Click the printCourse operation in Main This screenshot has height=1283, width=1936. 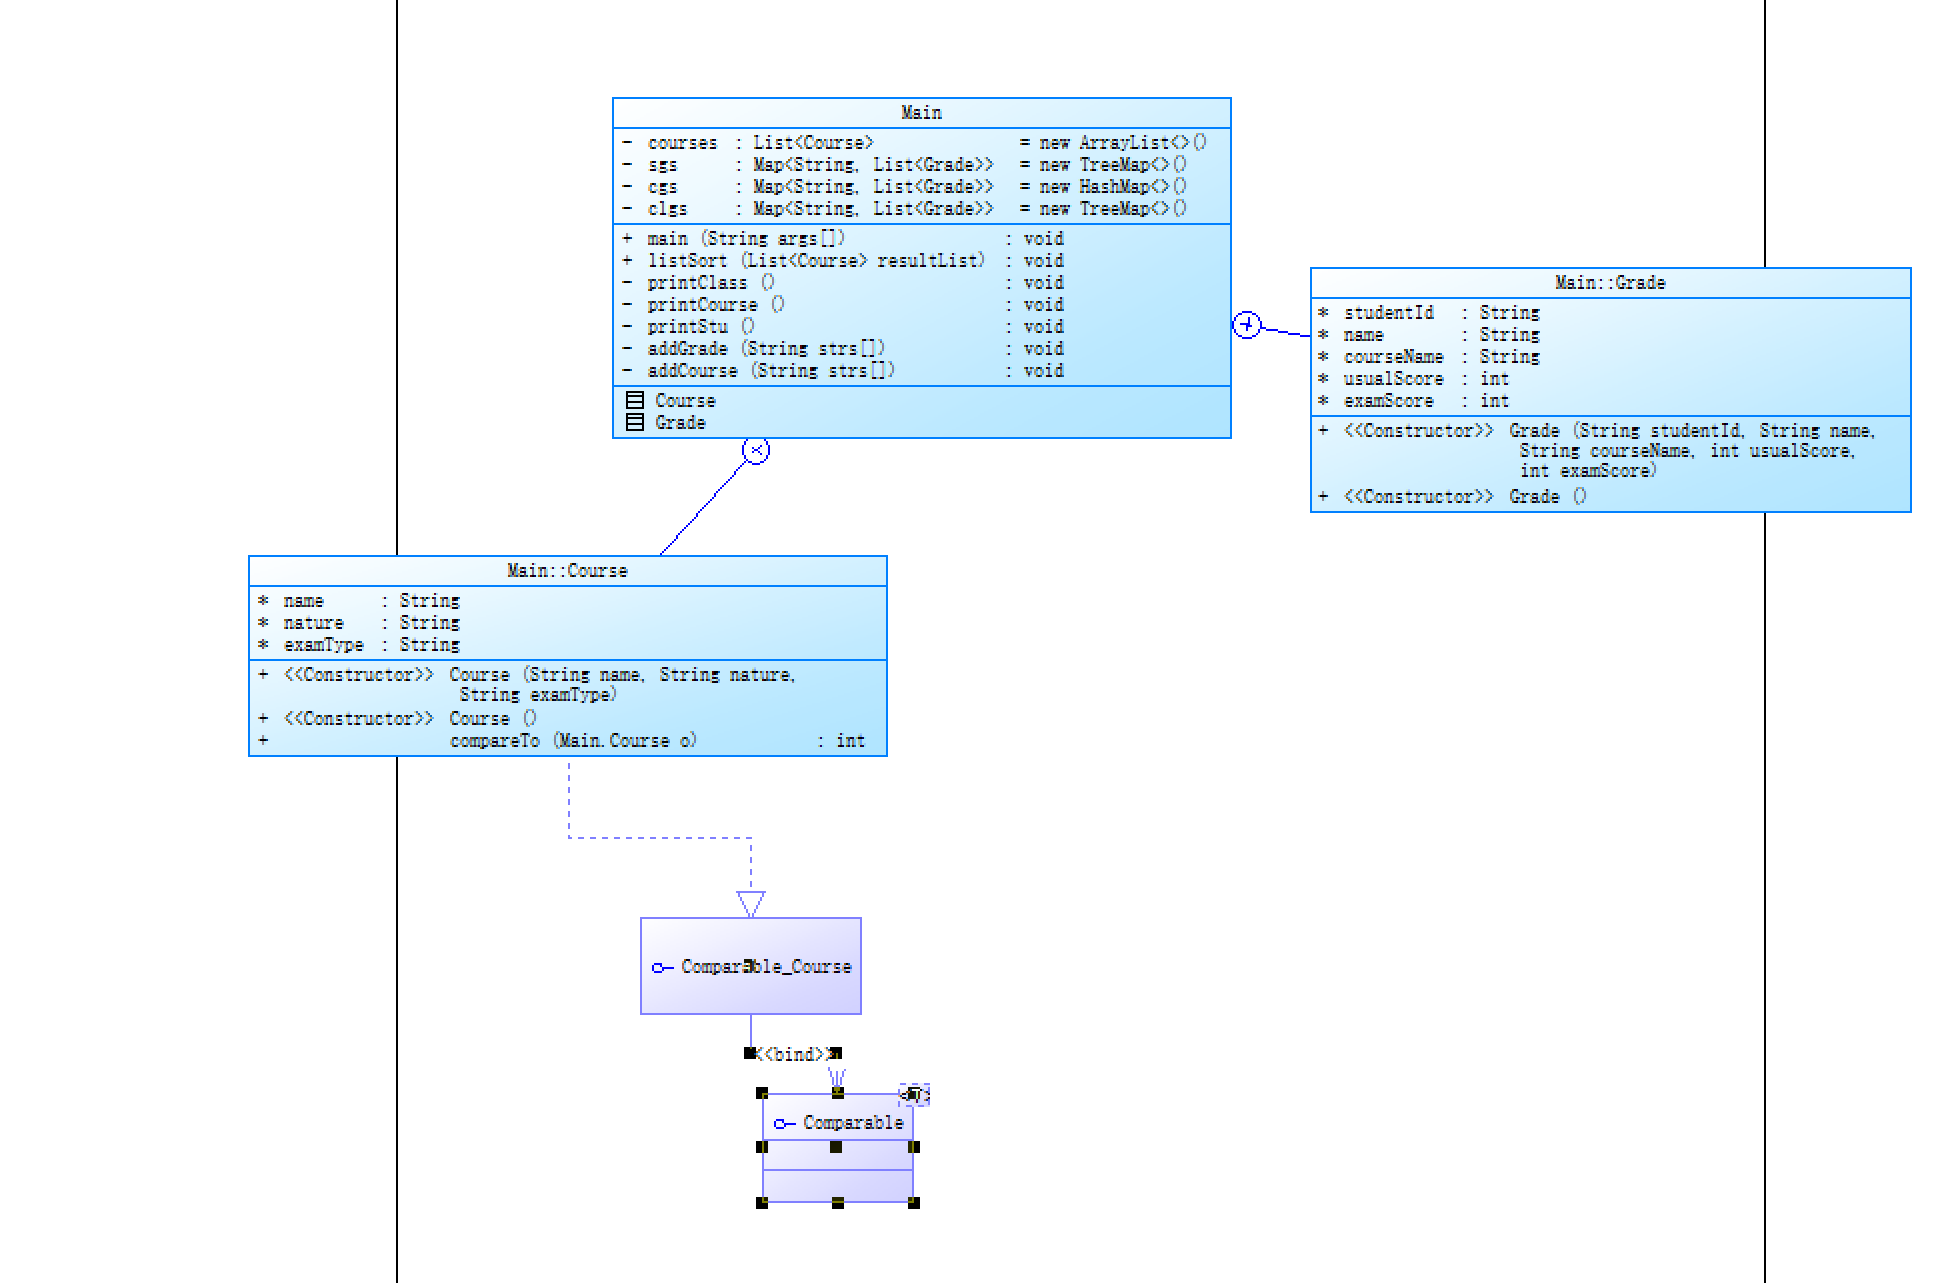pos(702,304)
